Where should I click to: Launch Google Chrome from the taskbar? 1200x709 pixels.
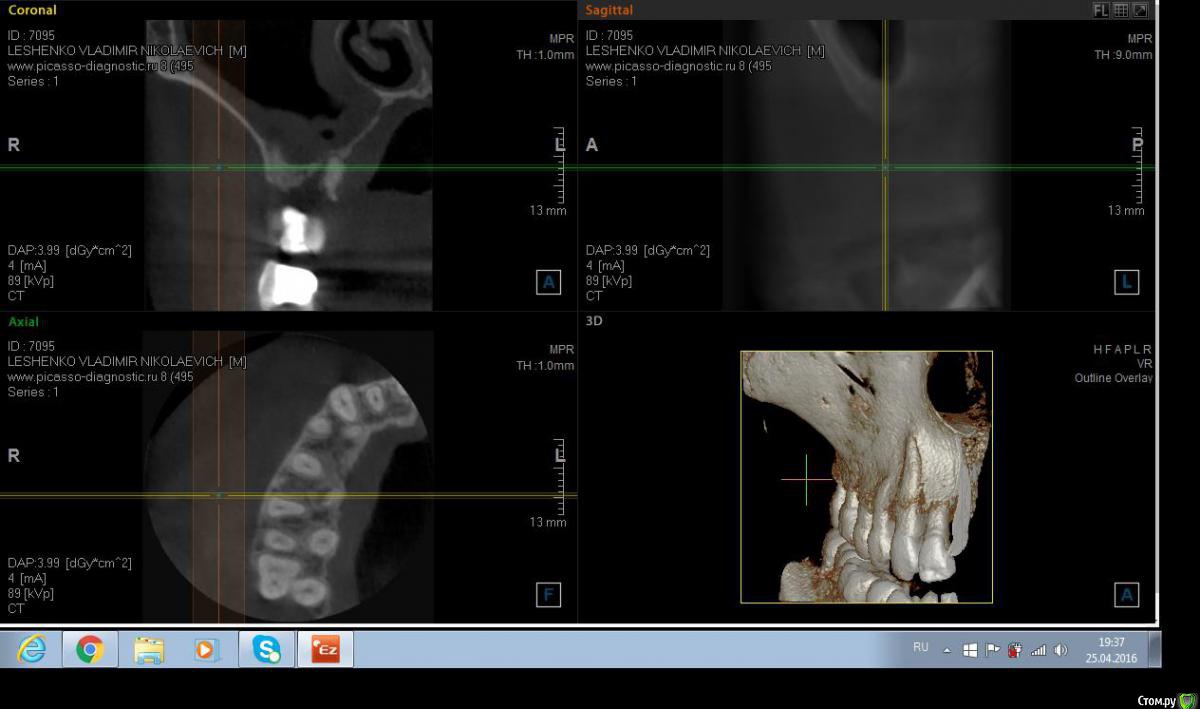point(90,650)
